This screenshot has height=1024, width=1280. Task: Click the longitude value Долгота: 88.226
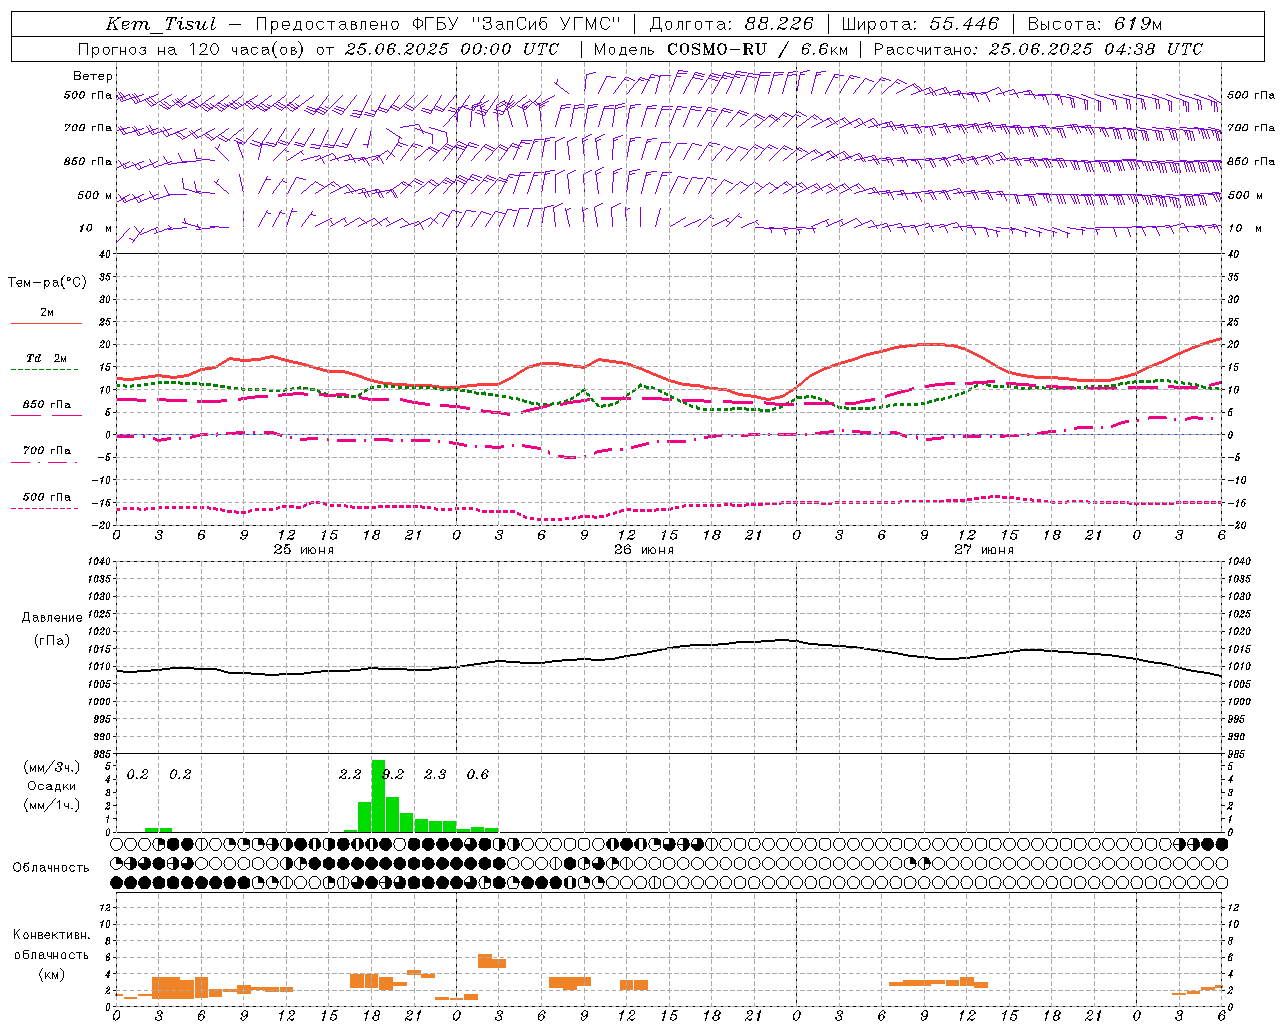tap(732, 24)
